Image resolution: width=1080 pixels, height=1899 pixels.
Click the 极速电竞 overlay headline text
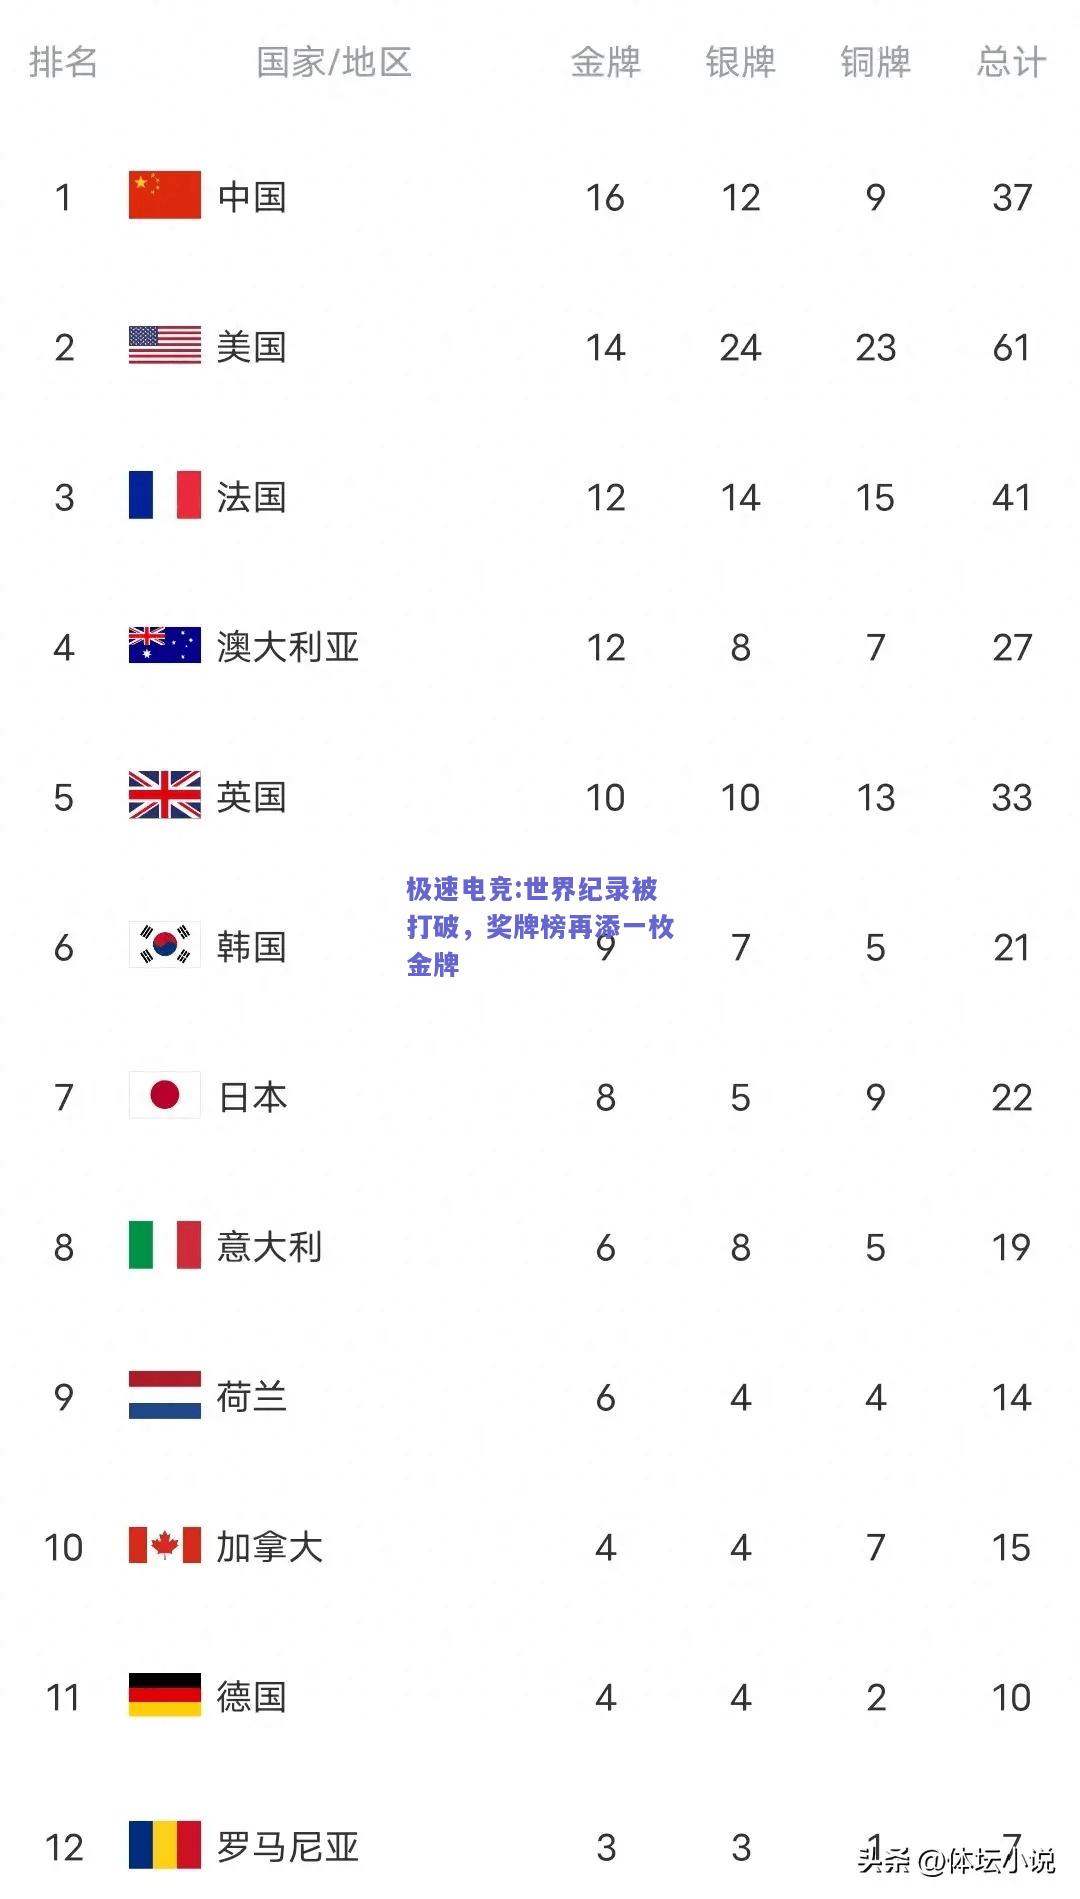540,926
